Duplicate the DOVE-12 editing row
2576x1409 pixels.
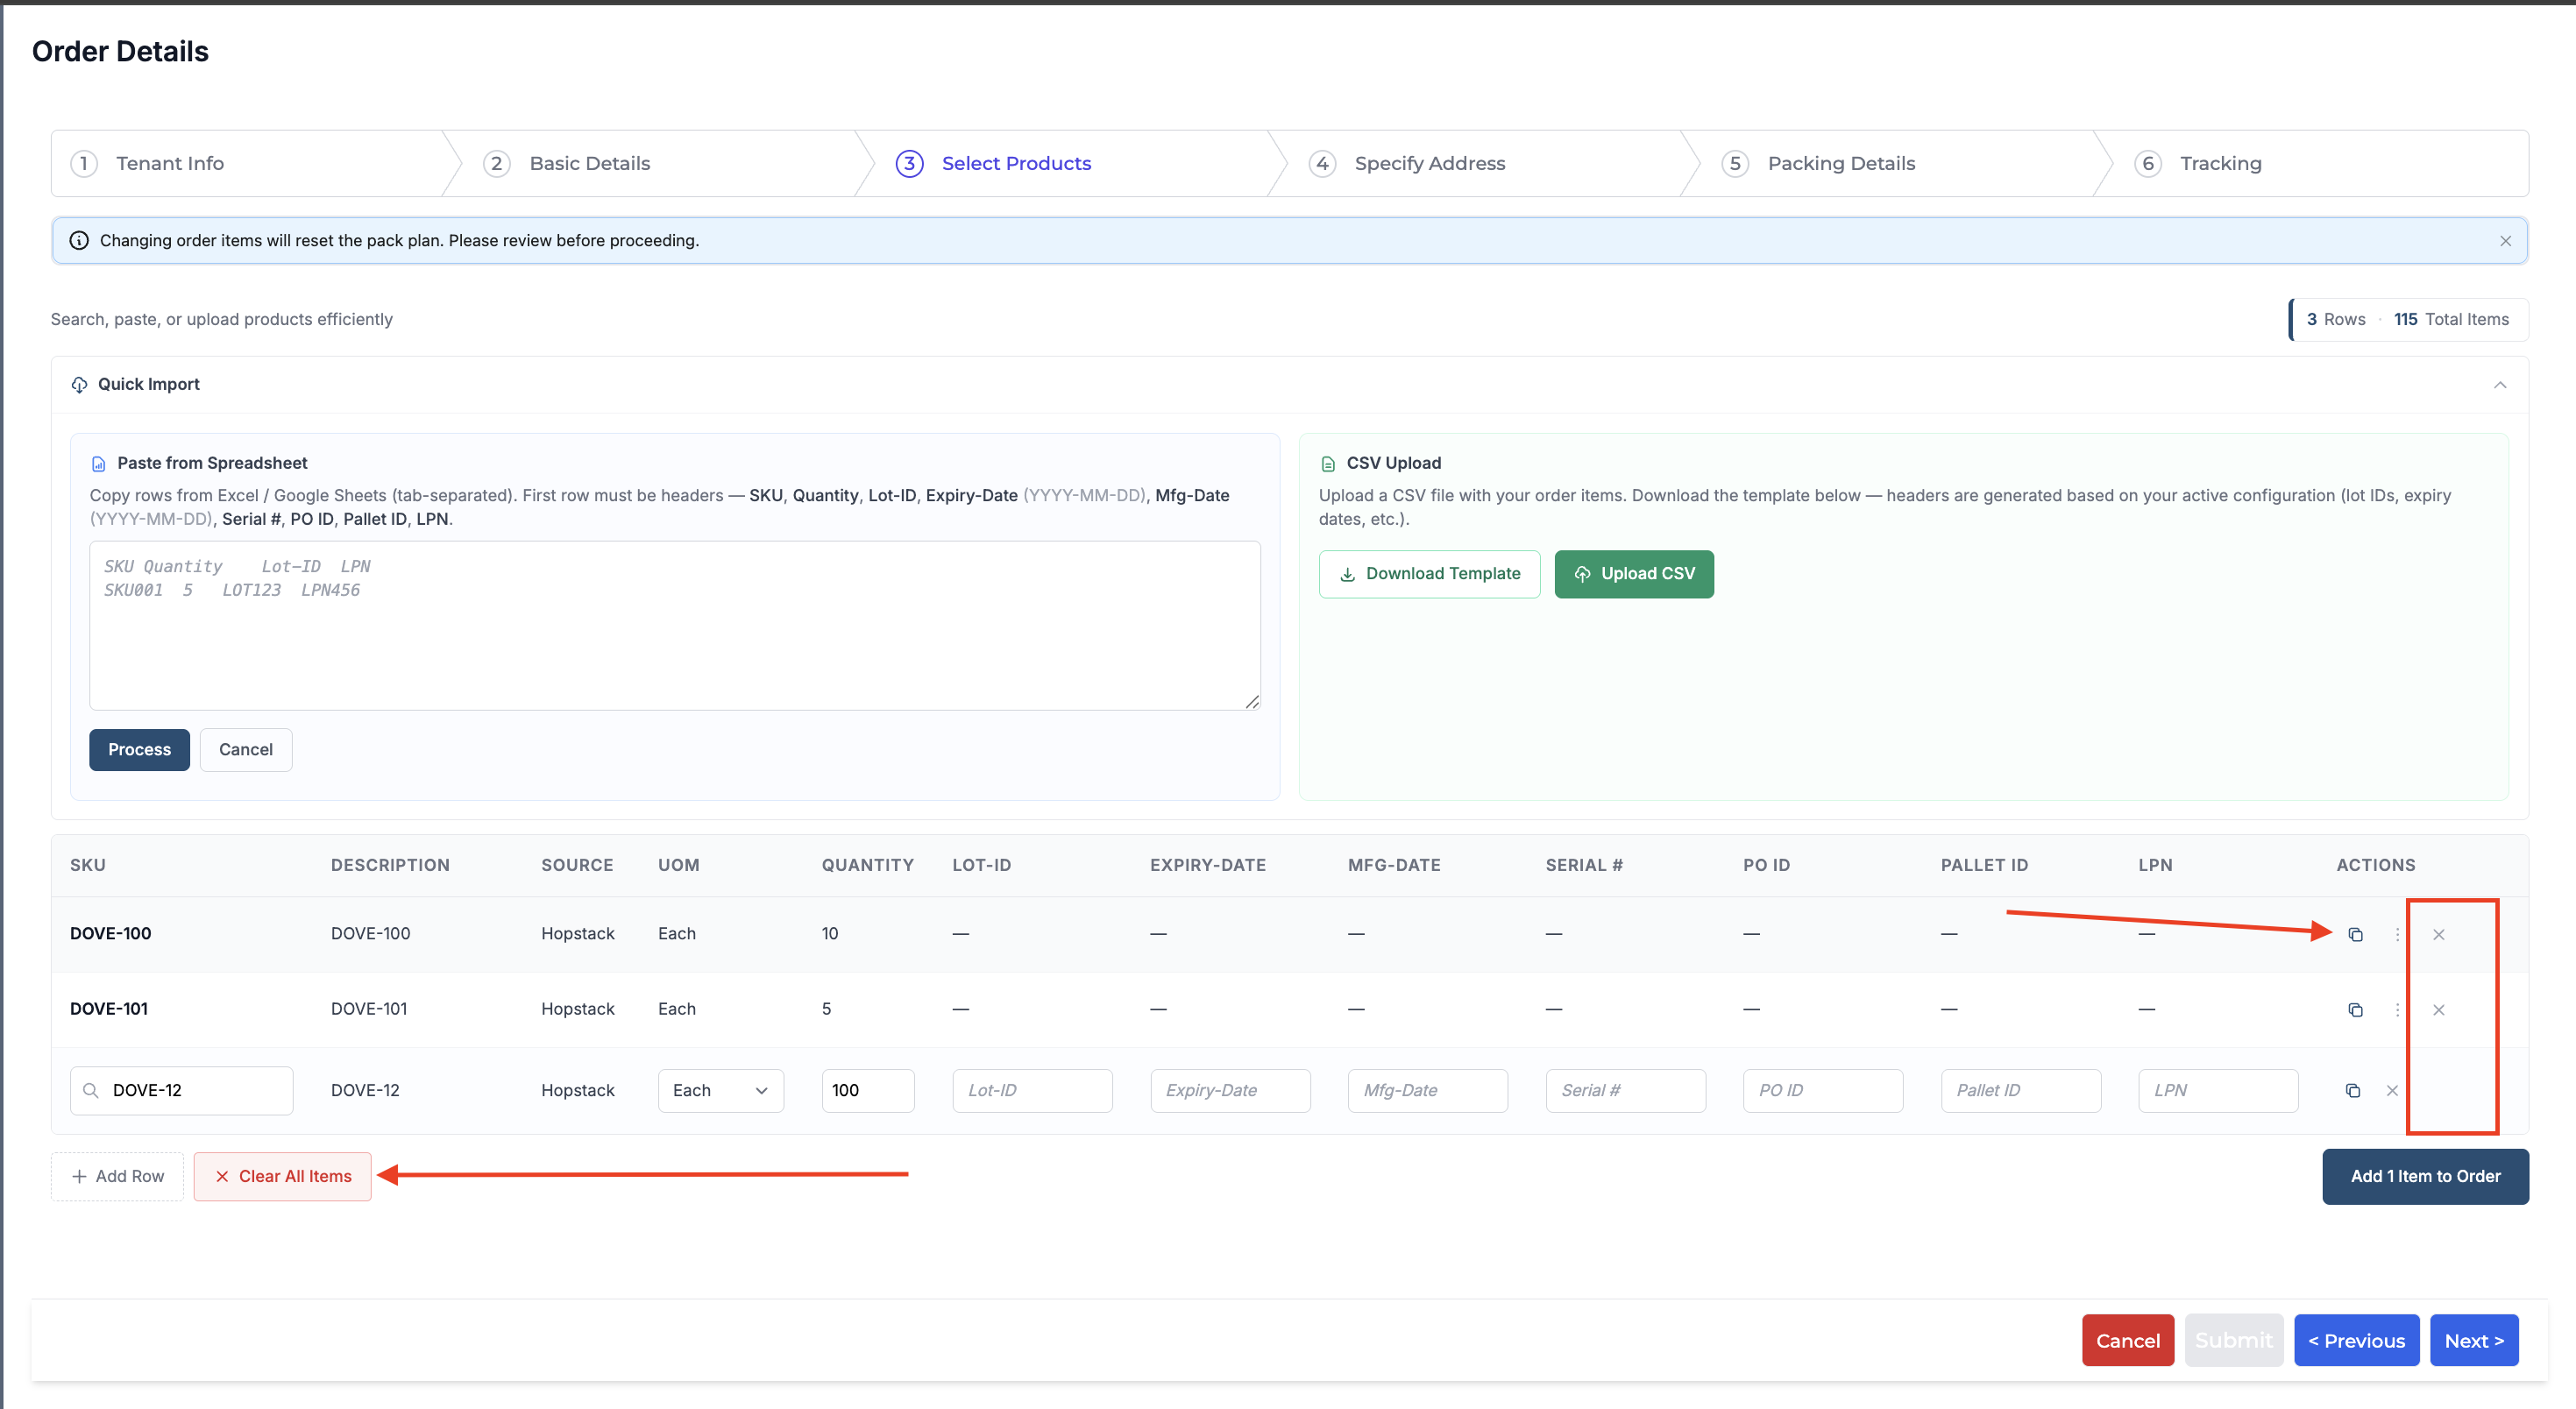click(x=2353, y=1090)
